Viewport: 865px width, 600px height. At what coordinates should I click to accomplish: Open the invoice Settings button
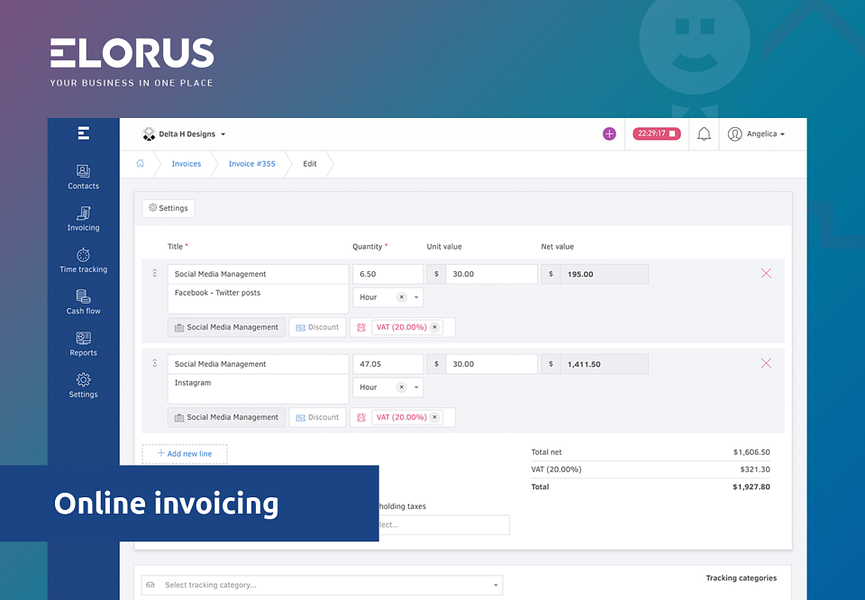[x=167, y=207]
